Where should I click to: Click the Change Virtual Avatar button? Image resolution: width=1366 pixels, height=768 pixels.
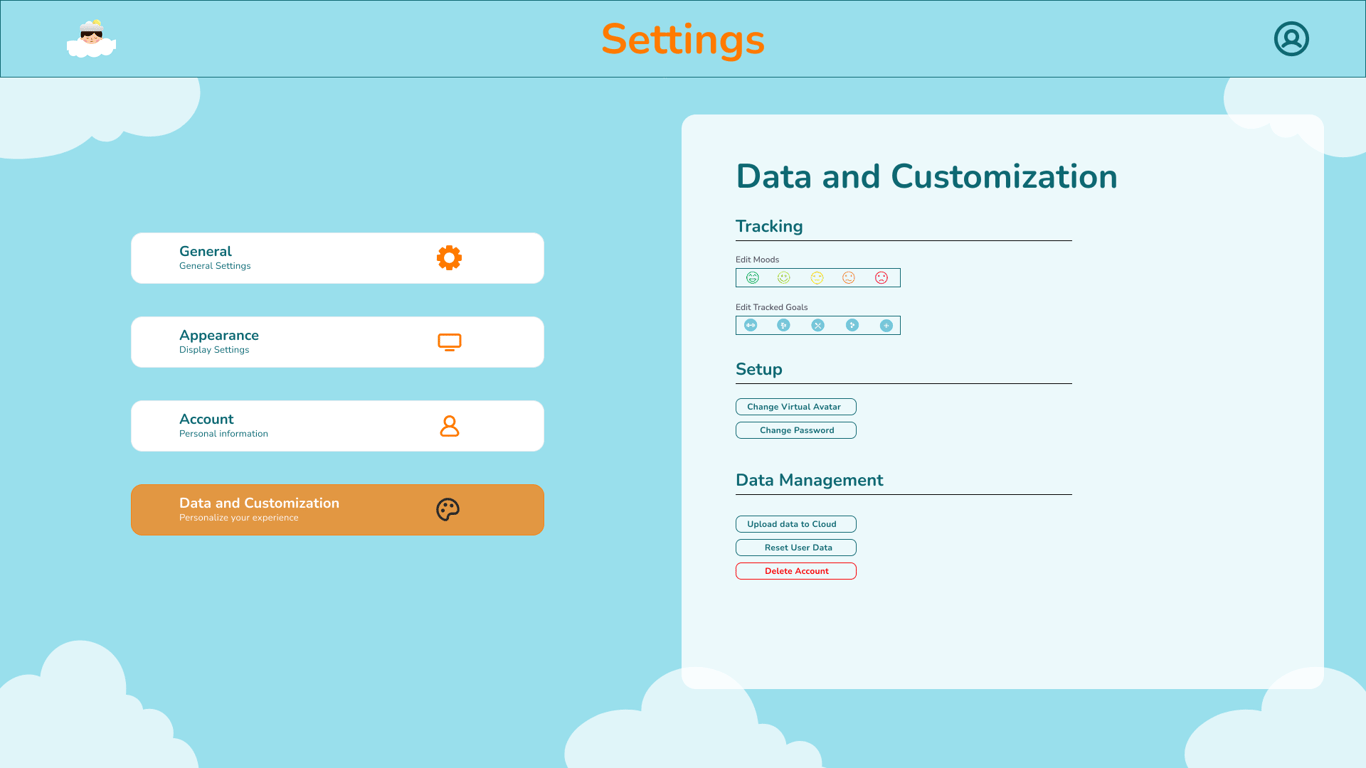click(x=796, y=407)
